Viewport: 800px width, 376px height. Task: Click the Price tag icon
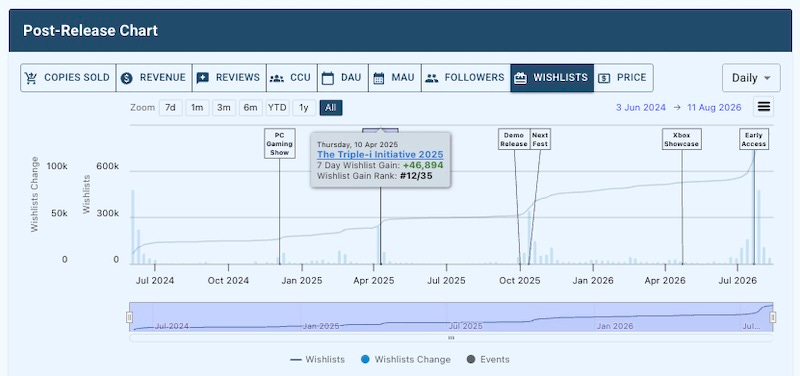click(604, 78)
